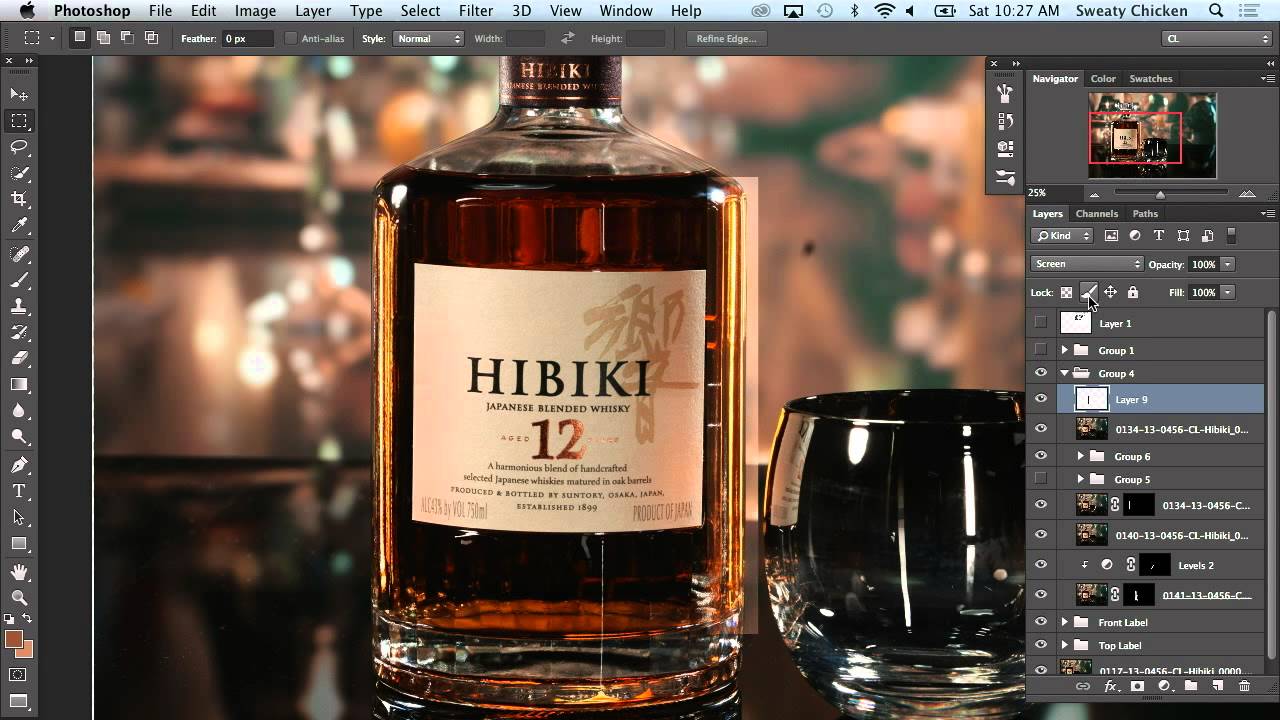Image resolution: width=1280 pixels, height=720 pixels.
Task: Select the Gradient tool
Action: pos(19,384)
